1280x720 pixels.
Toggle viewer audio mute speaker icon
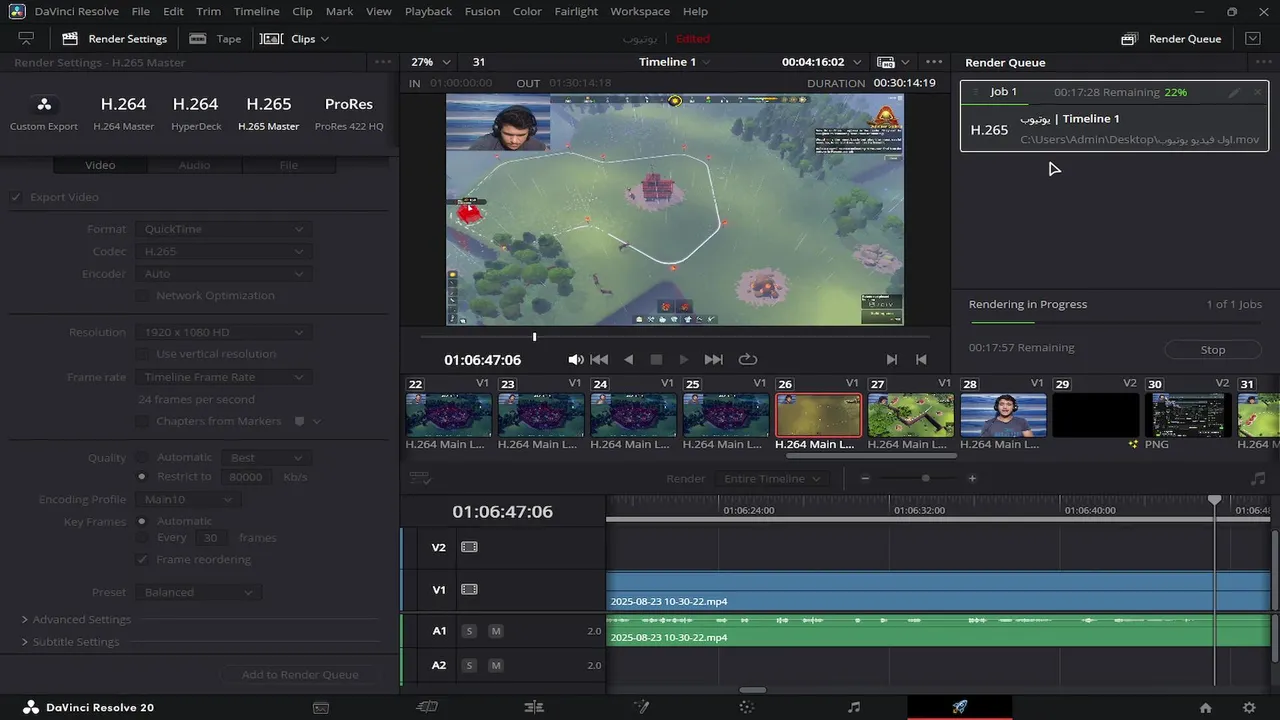coord(575,360)
